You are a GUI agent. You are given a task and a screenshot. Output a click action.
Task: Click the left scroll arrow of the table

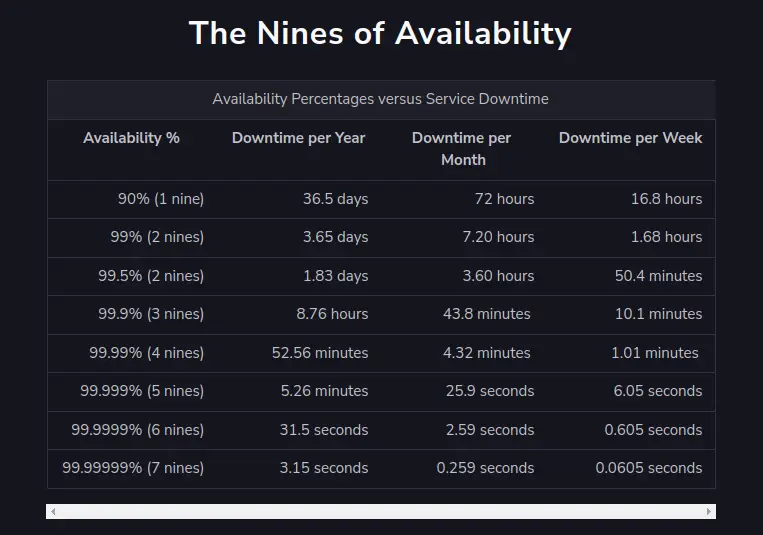53,511
